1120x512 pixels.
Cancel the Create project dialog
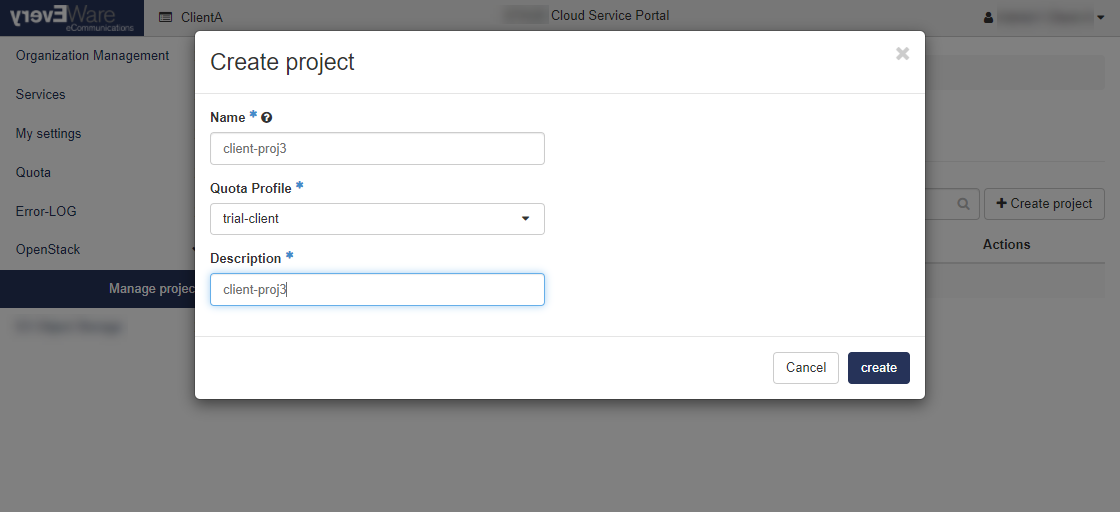tap(806, 368)
